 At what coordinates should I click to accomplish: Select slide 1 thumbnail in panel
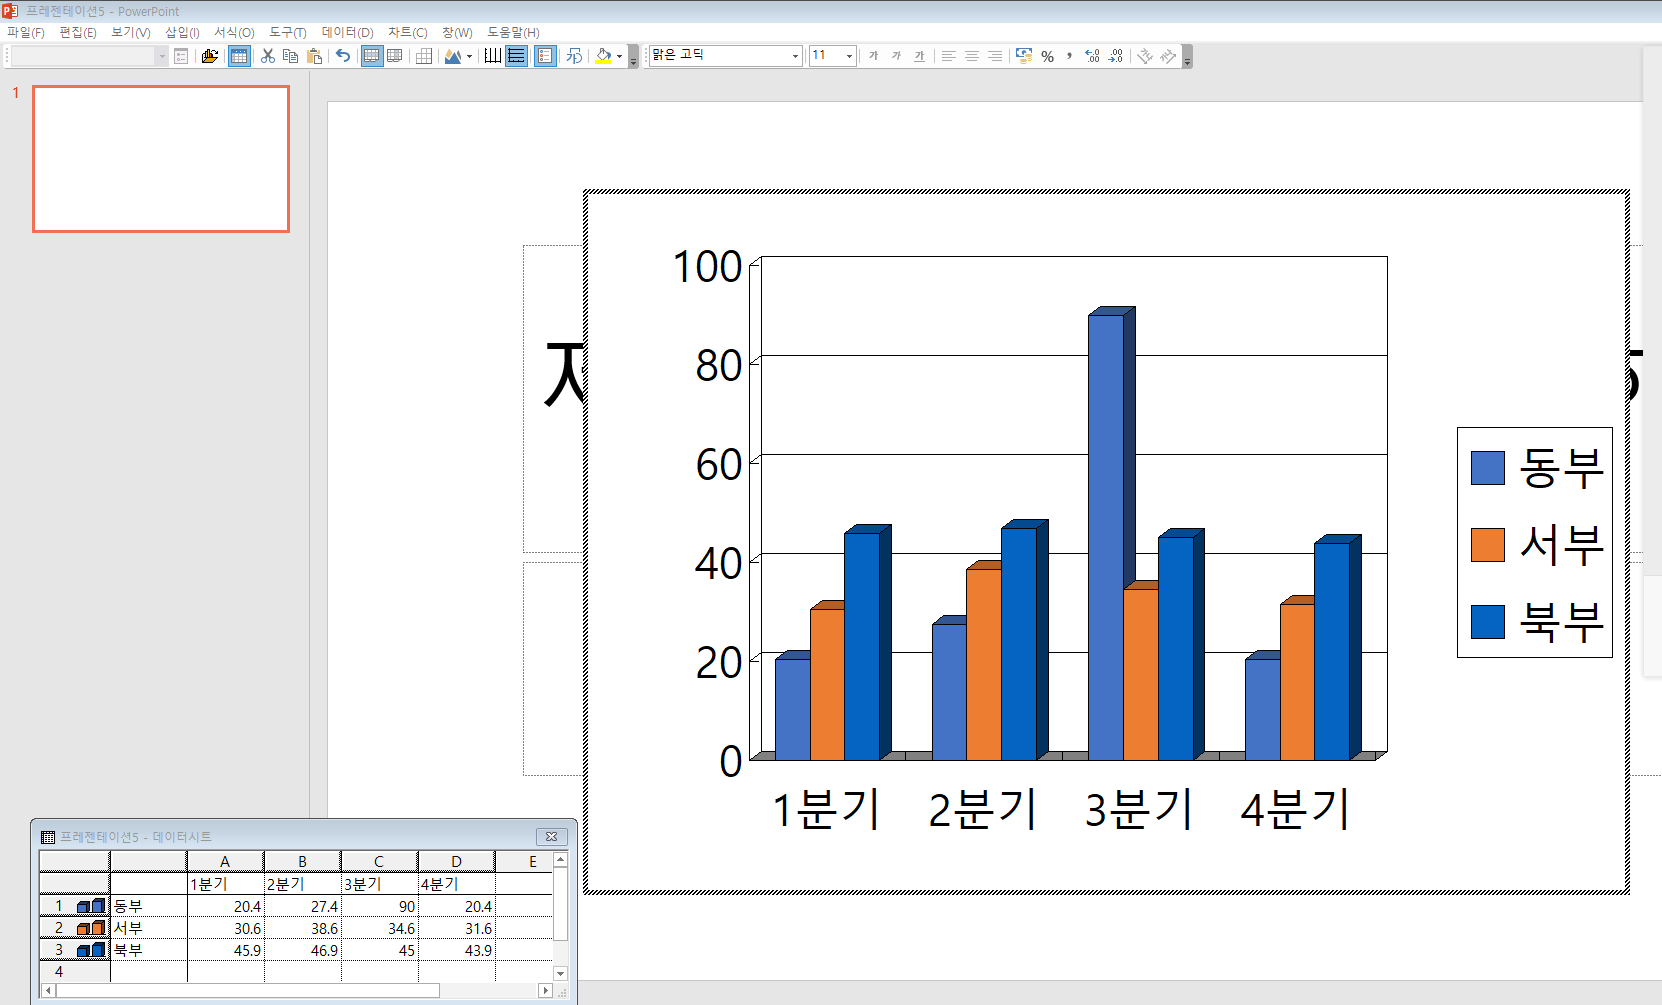161,159
